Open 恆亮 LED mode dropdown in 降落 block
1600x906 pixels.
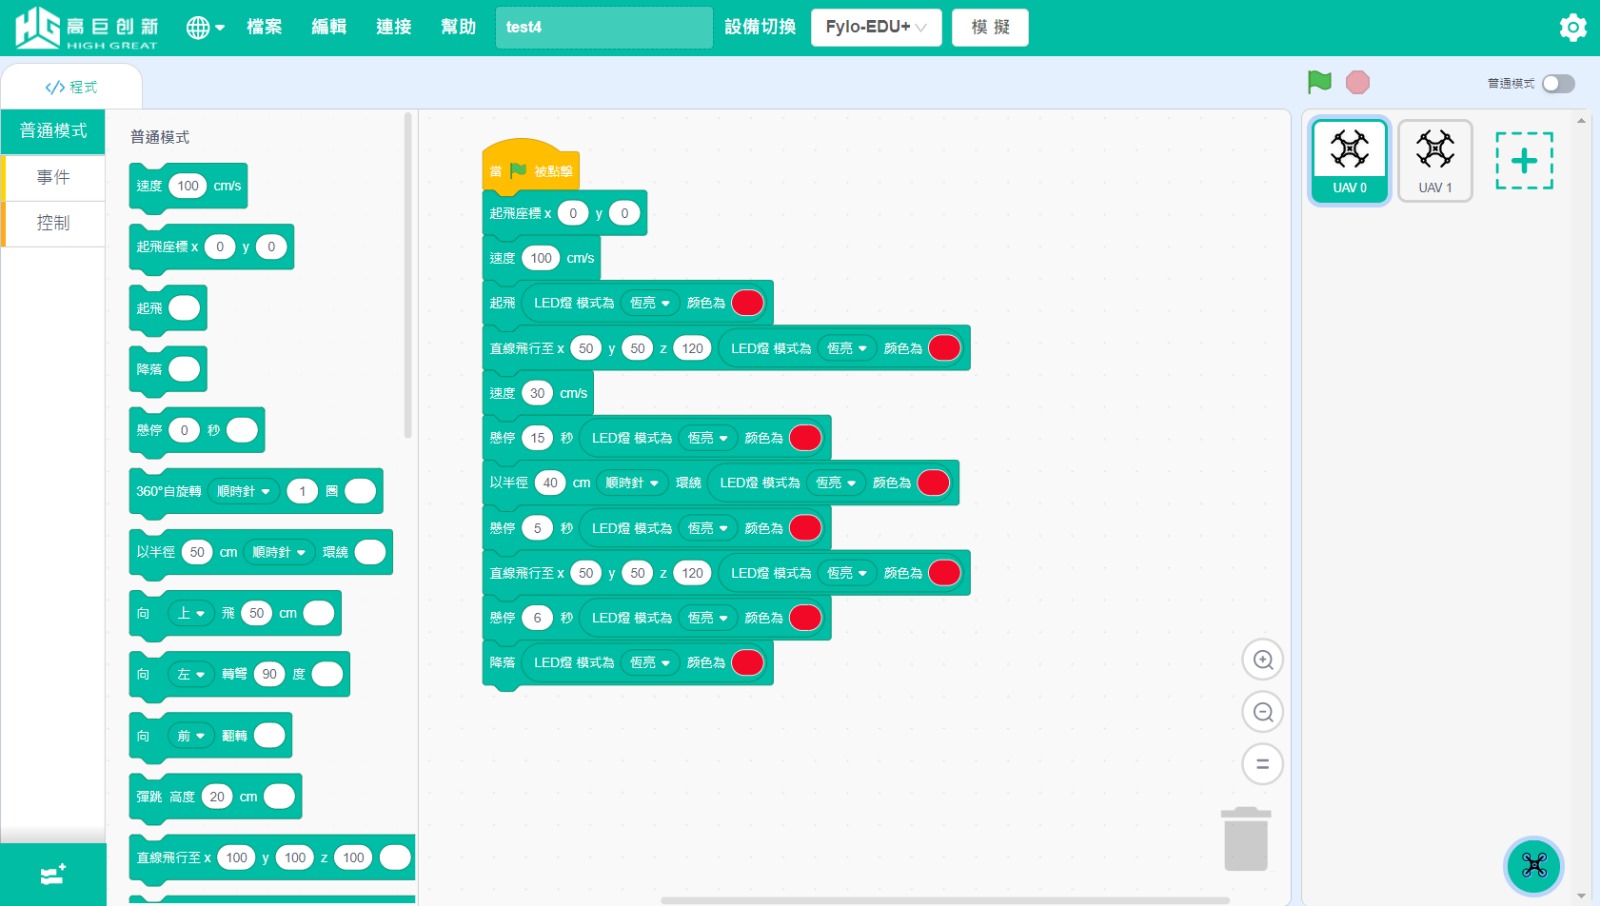649,663
